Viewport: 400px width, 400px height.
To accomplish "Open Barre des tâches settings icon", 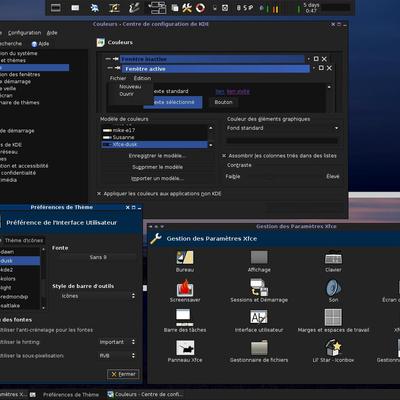I will tap(185, 317).
